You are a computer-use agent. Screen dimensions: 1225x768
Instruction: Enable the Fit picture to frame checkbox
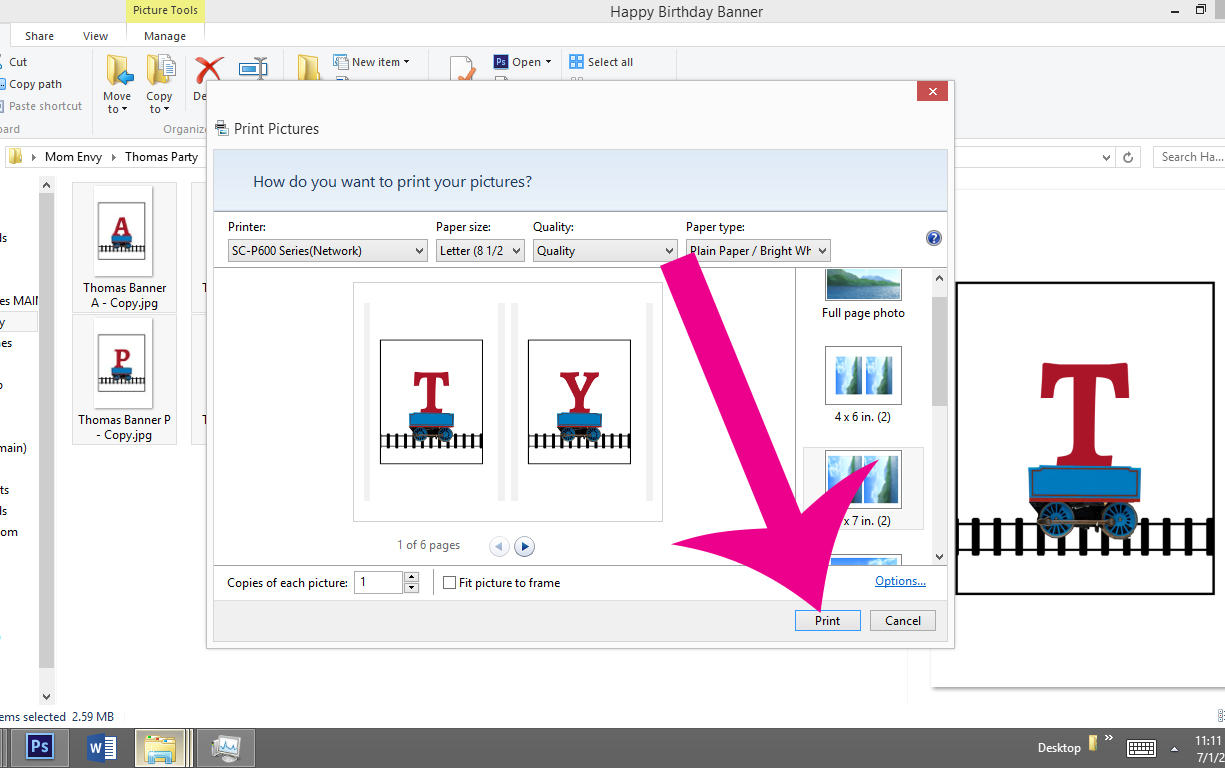pyautogui.click(x=450, y=583)
